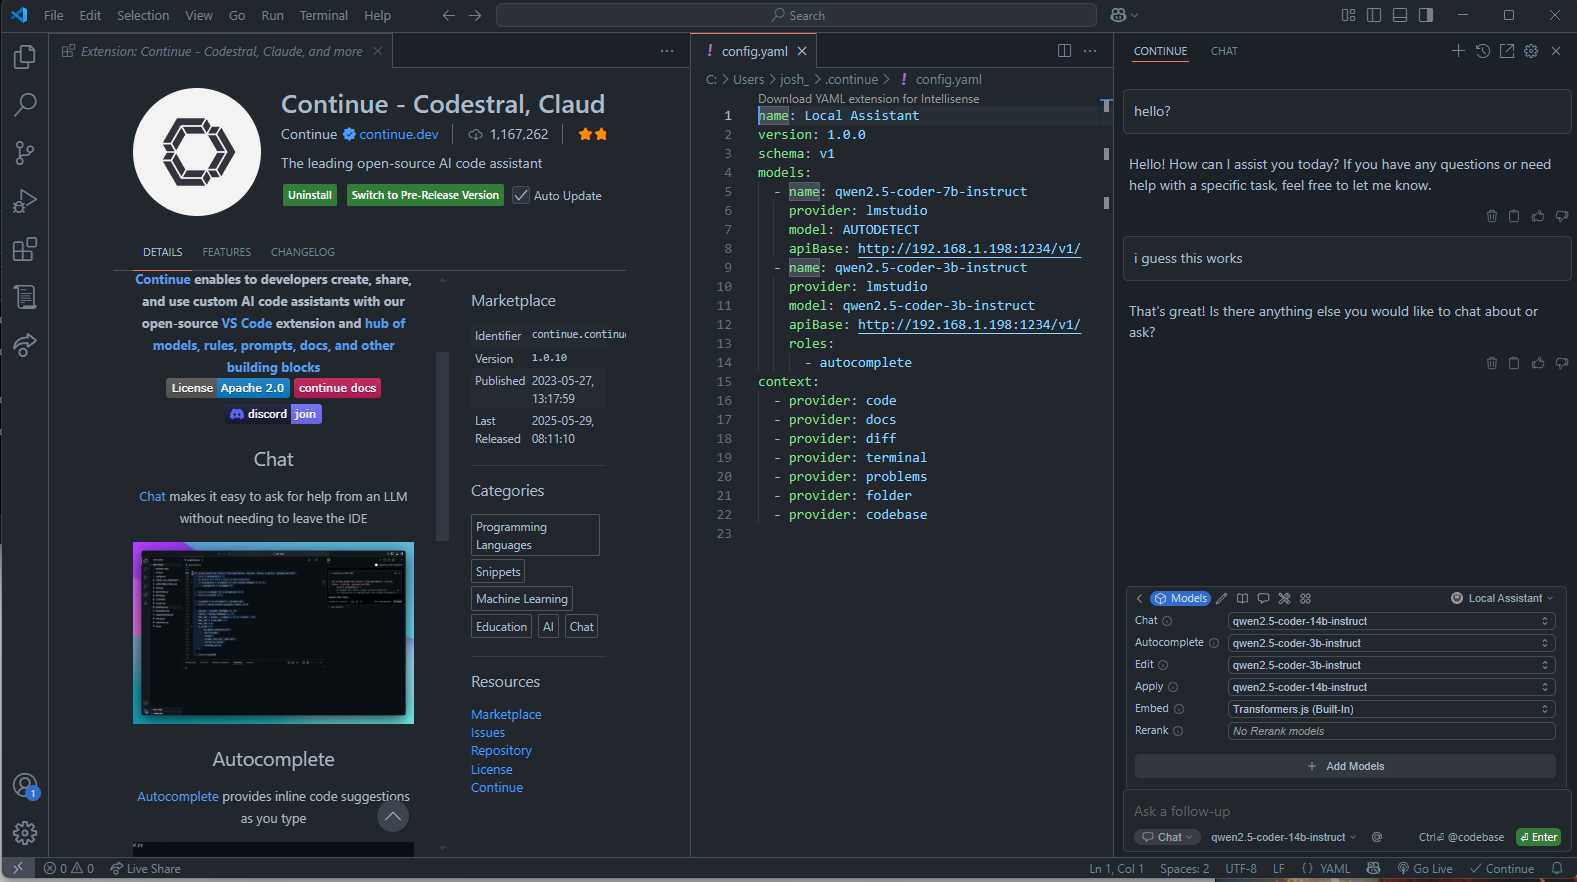Switch to the CHANGELOG tab

pos(303,252)
